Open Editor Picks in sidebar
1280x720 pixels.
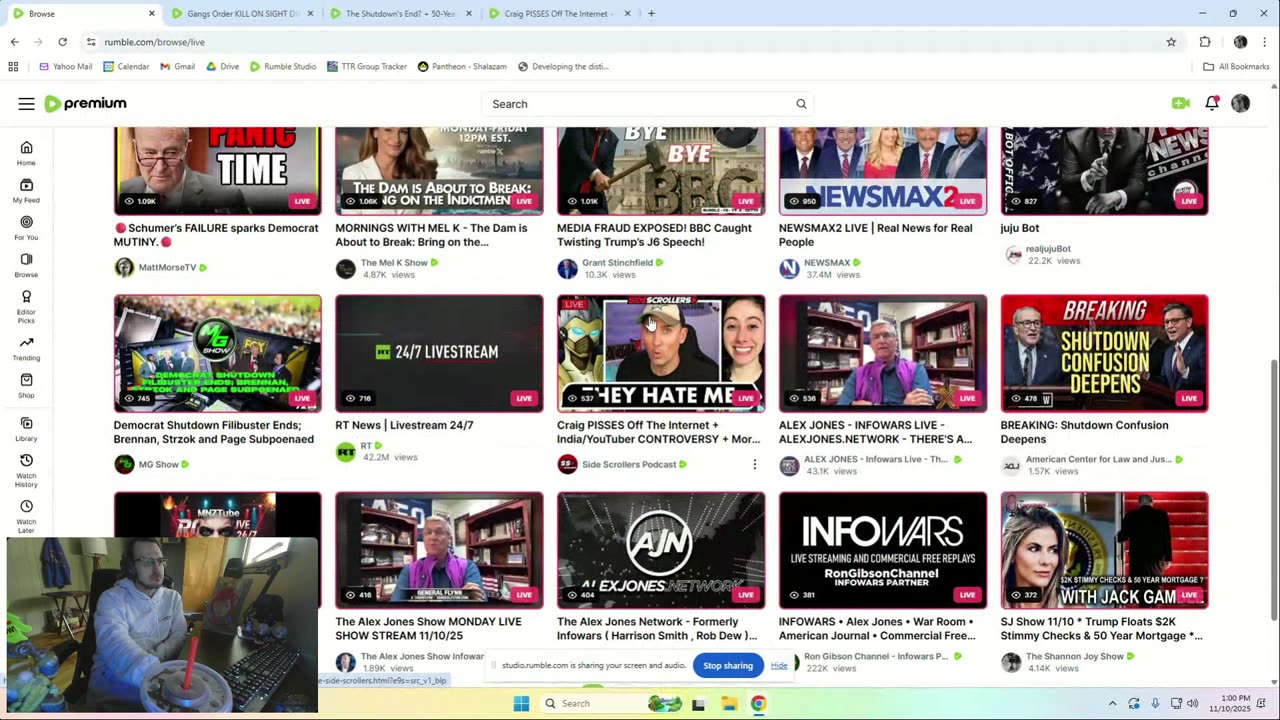(x=26, y=307)
